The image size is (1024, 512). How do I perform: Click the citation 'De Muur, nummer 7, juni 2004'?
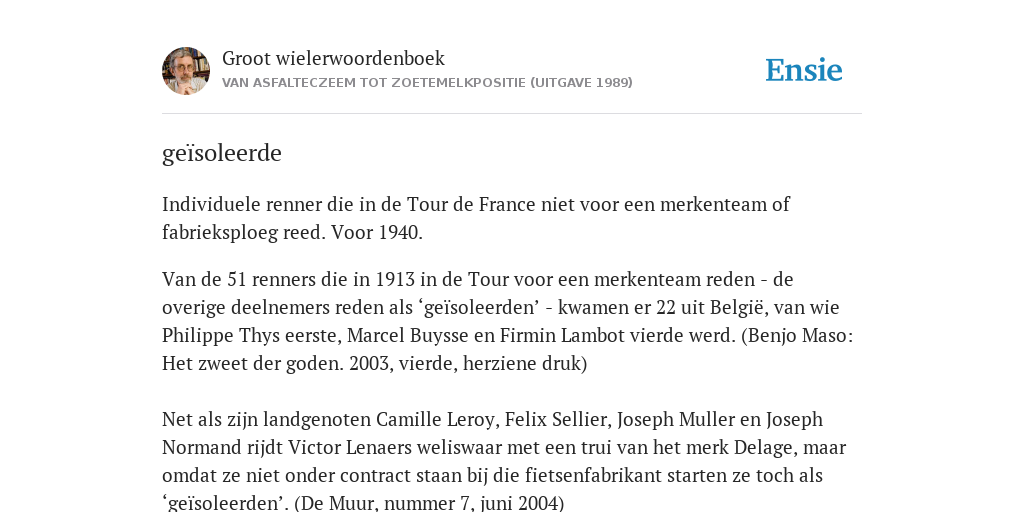point(430,504)
